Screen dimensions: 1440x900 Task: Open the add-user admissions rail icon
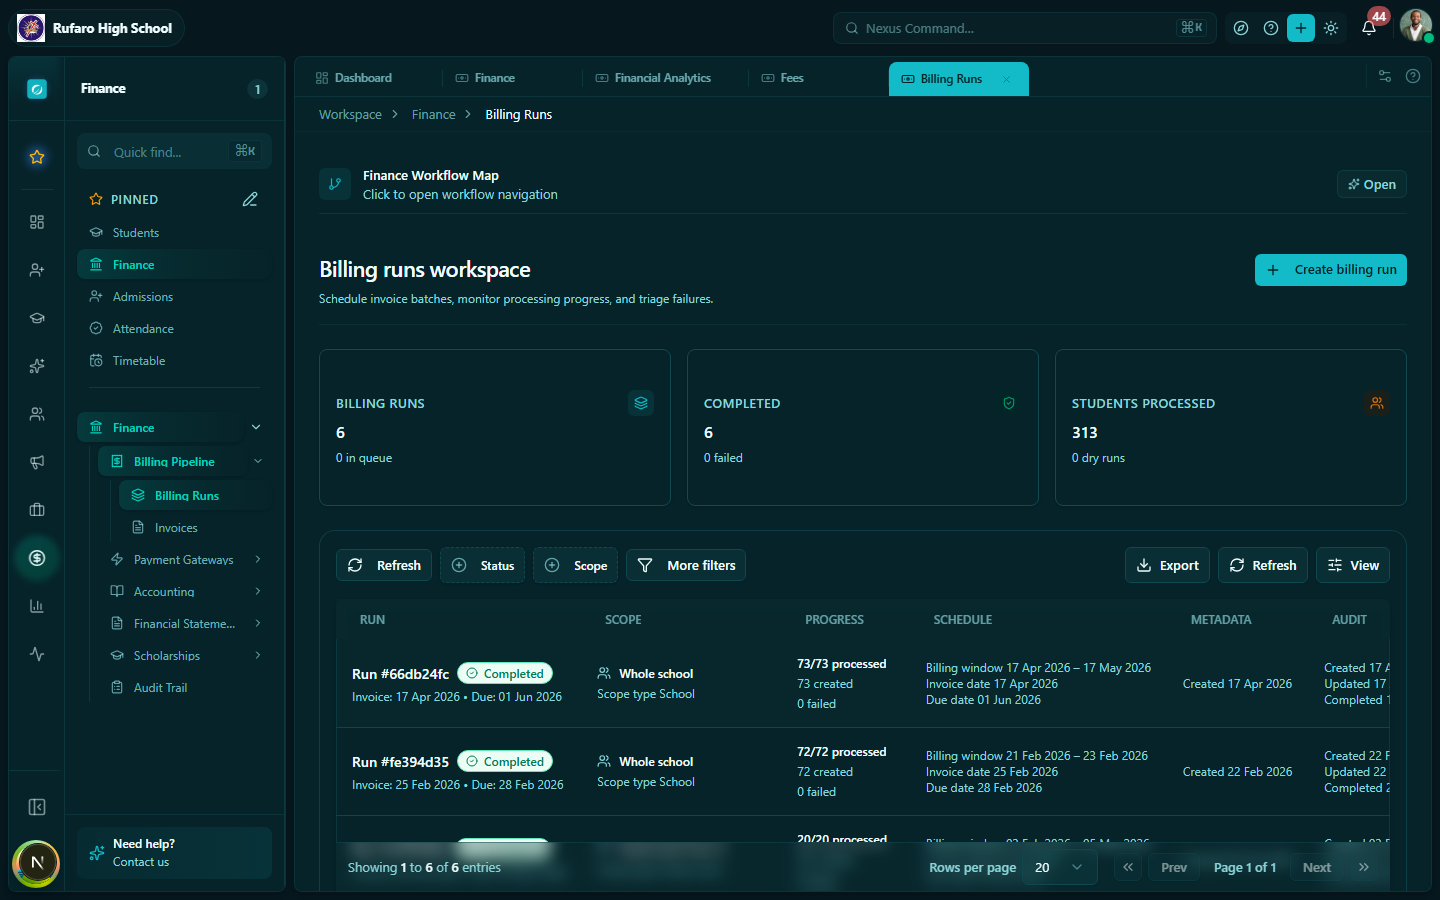[37, 270]
